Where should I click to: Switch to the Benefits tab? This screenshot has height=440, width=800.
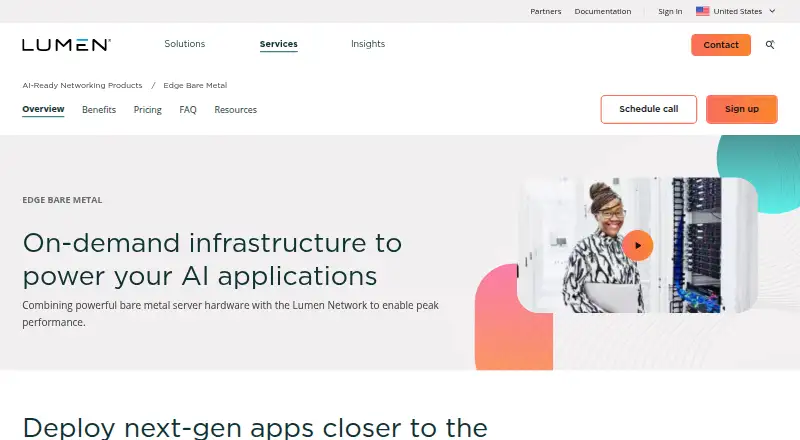click(x=99, y=110)
